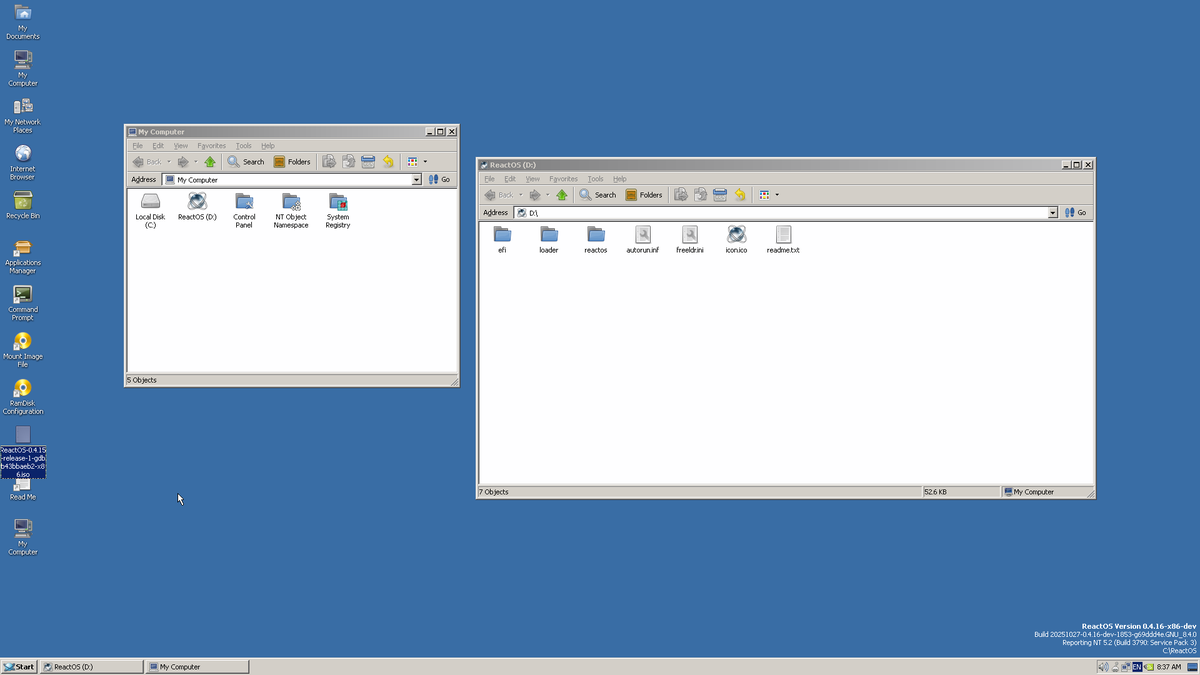The width and height of the screenshot is (1200, 675).
Task: Open the Favorites menu in ReactOS (D:)
Action: [564, 178]
